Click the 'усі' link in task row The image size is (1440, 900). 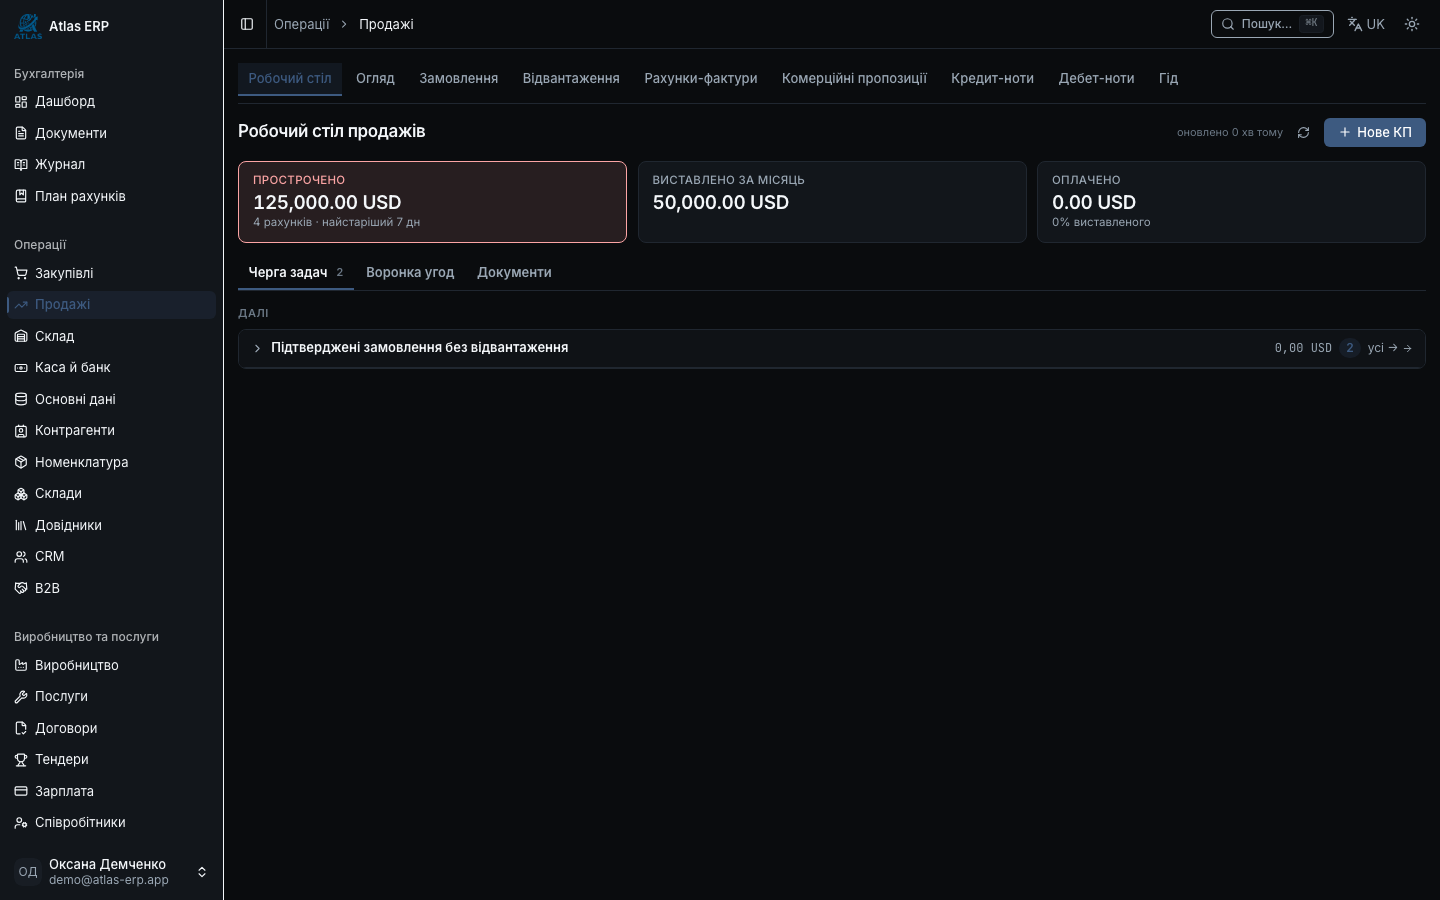pos(1390,348)
